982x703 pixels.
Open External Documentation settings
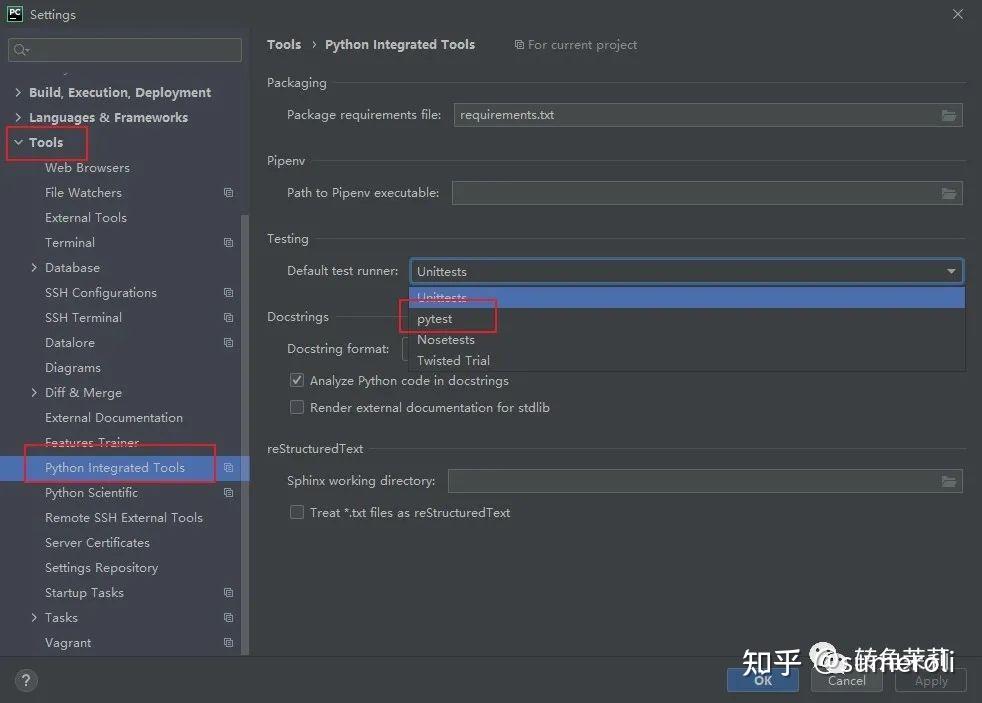(x=114, y=418)
